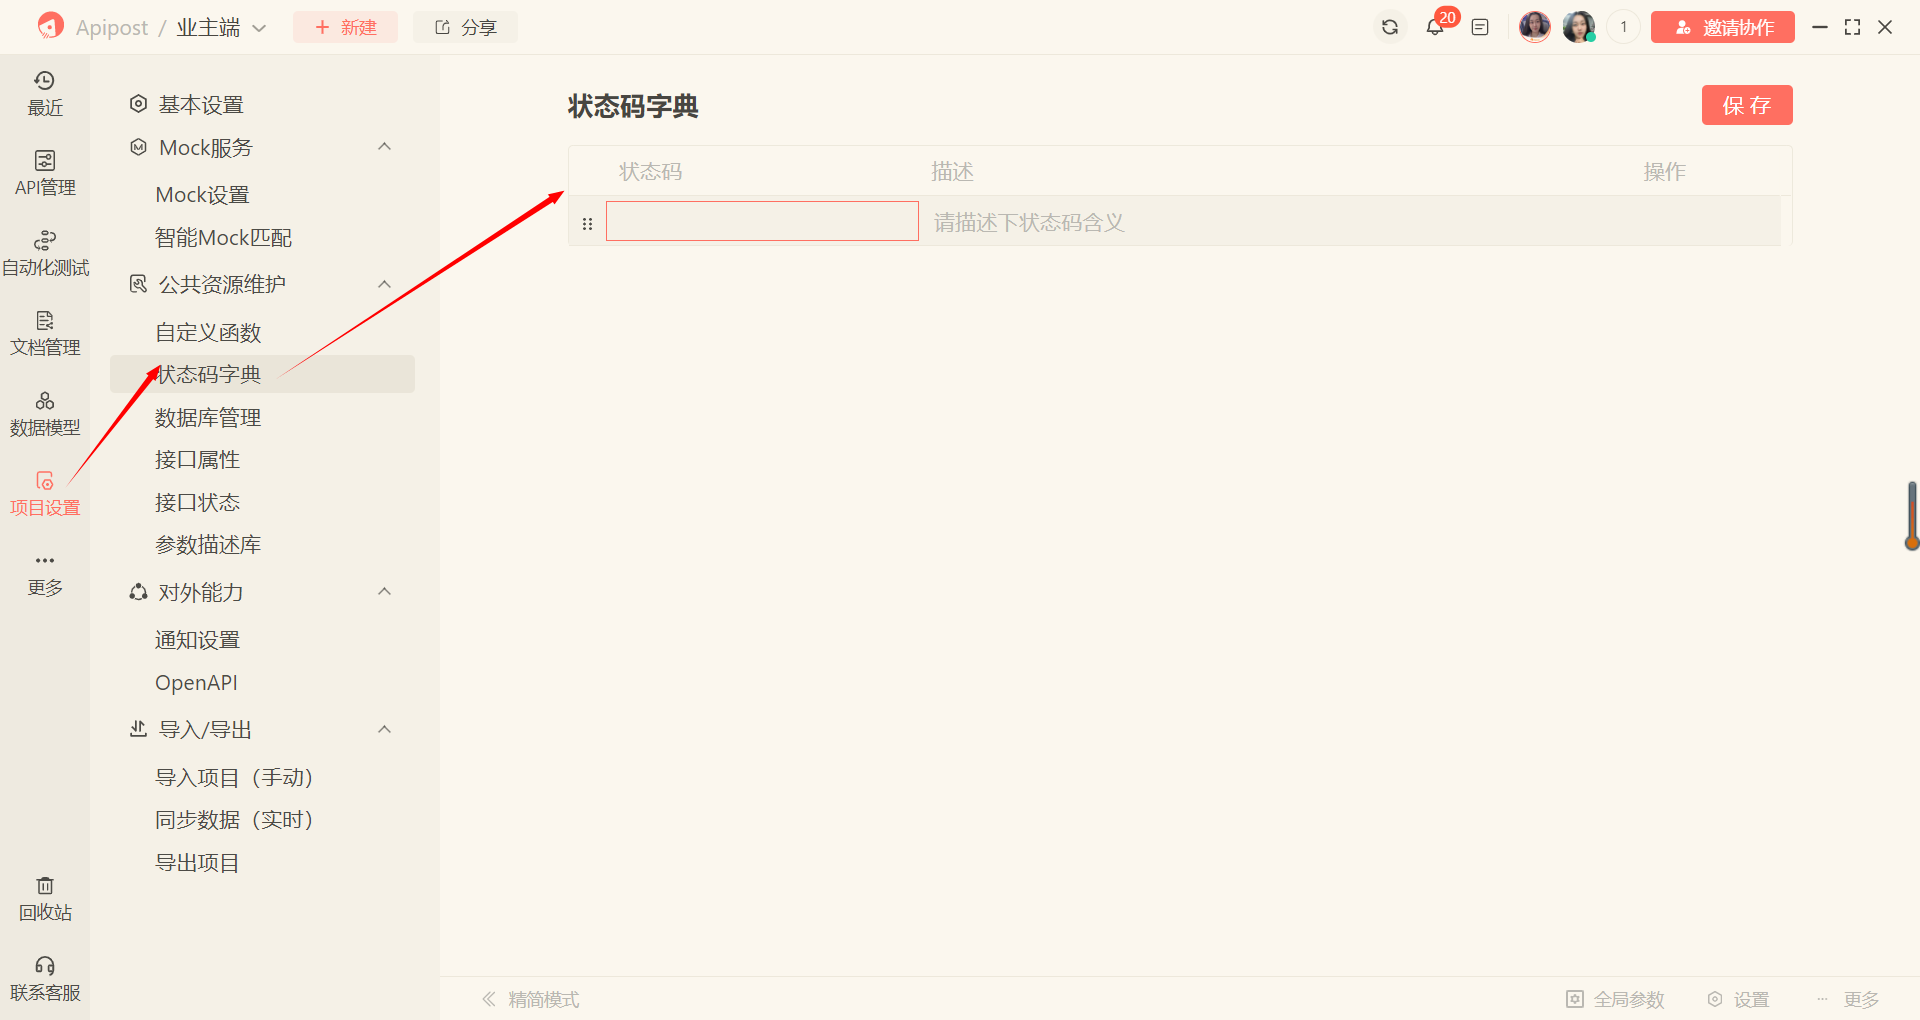Open the 业主端 project dropdown
The height and width of the screenshot is (1020, 1920).
[x=221, y=27]
